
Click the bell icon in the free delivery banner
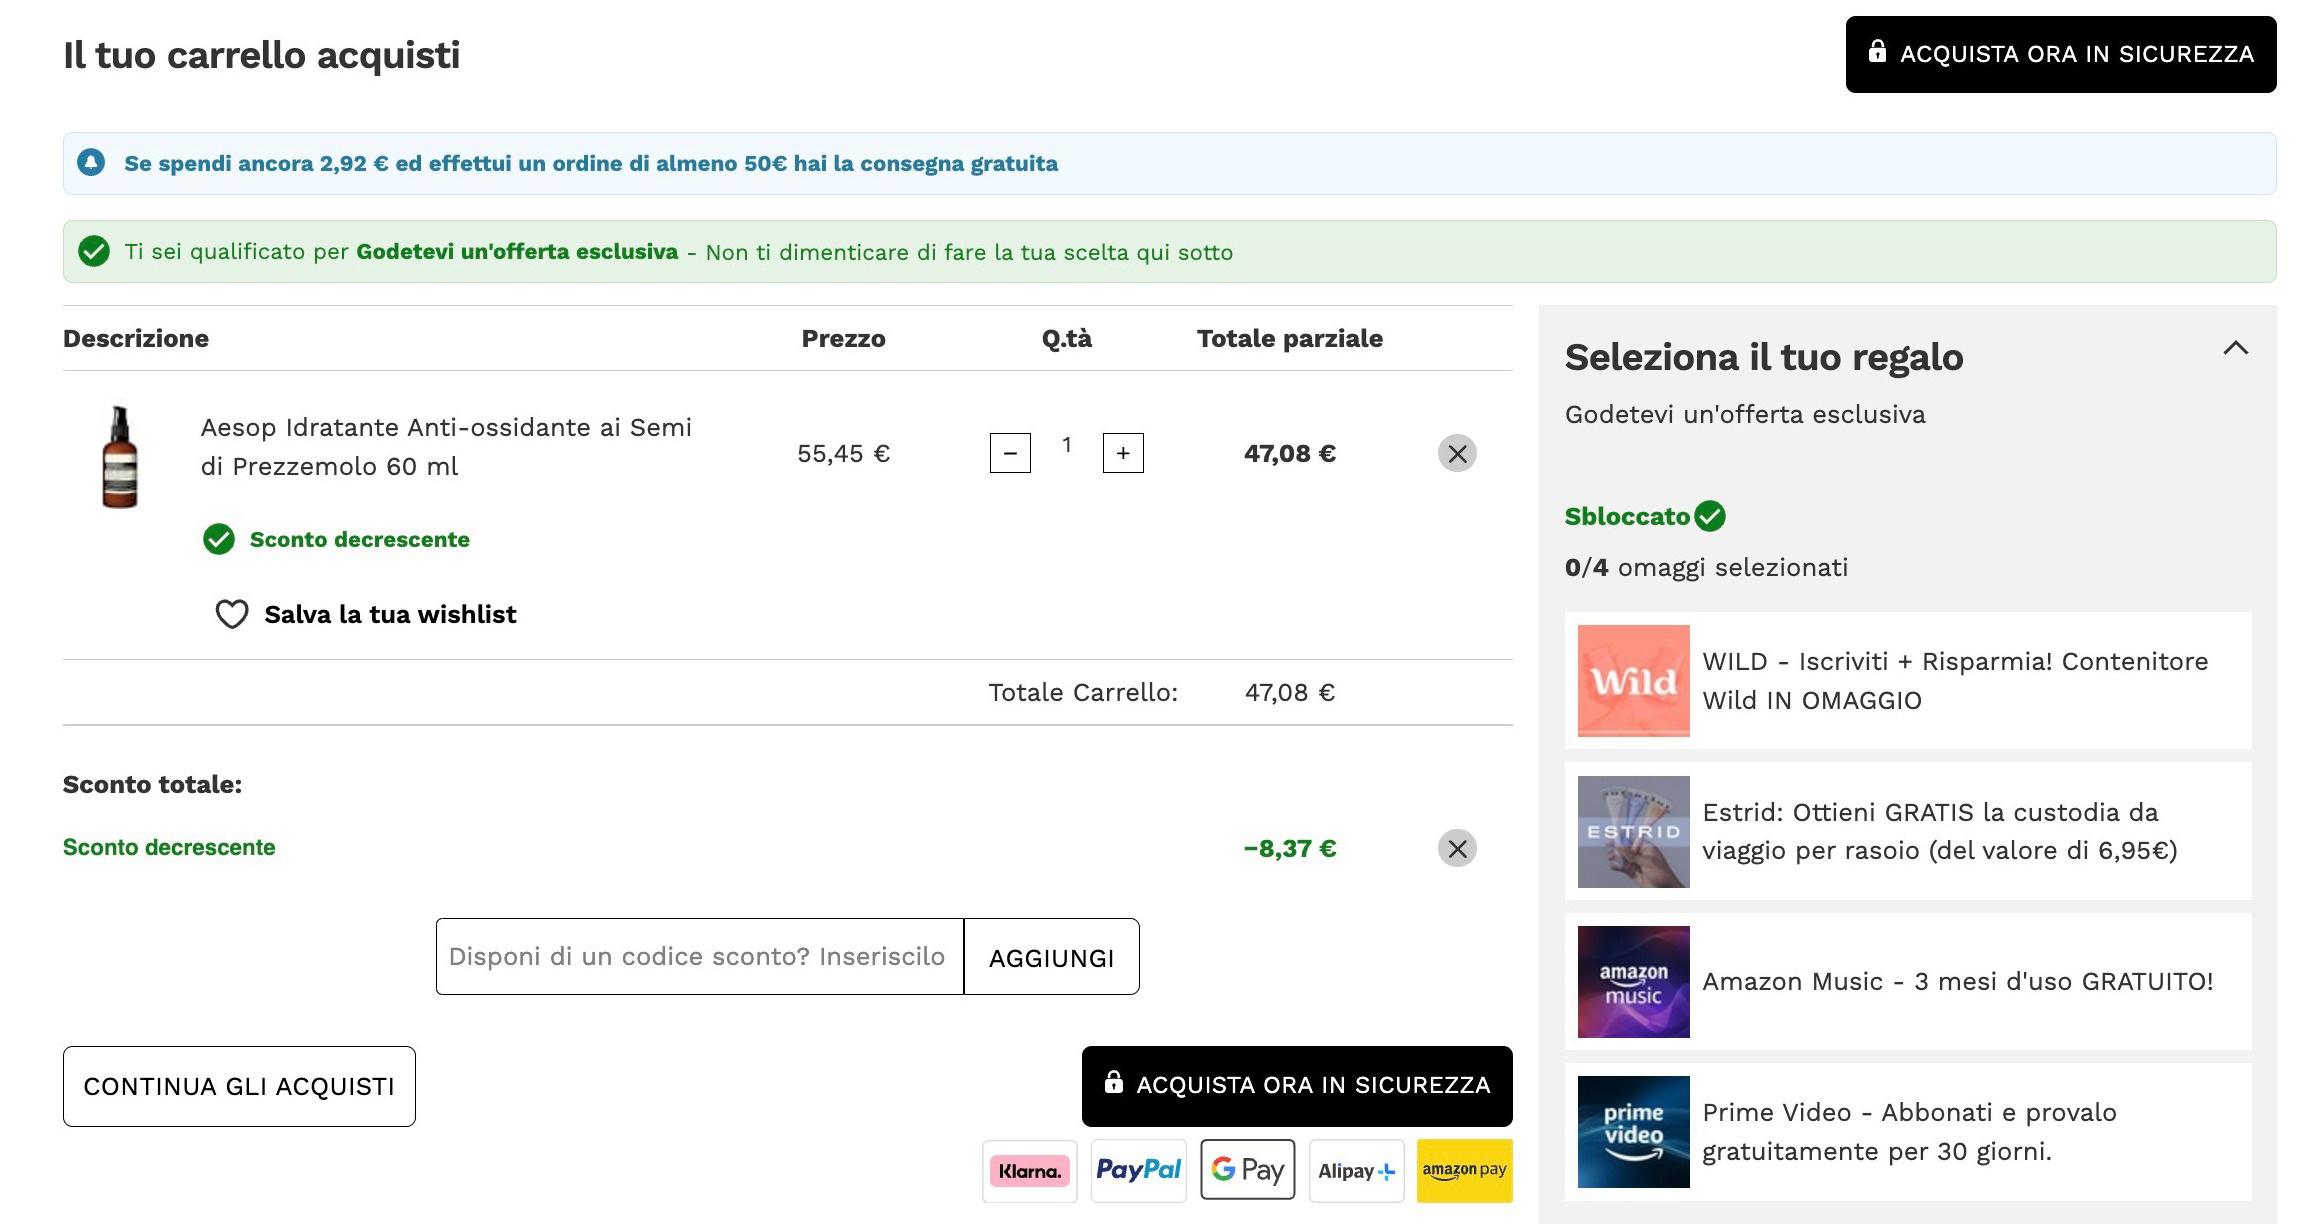coord(91,162)
